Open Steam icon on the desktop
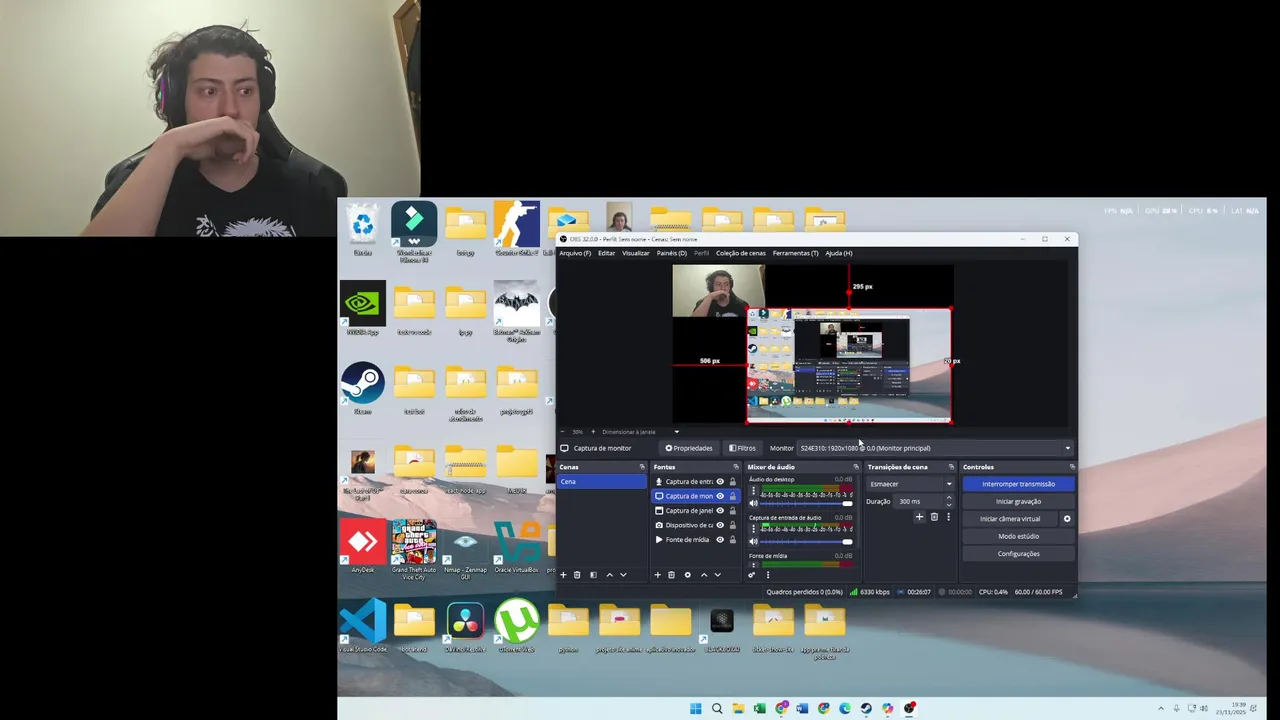1280x720 pixels. [x=363, y=388]
